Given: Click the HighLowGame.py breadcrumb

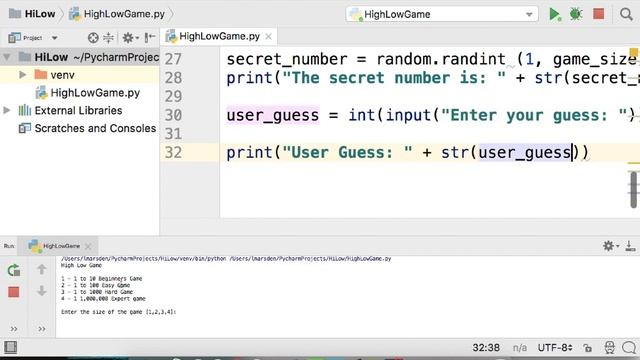Looking at the screenshot, I should point(117,14).
